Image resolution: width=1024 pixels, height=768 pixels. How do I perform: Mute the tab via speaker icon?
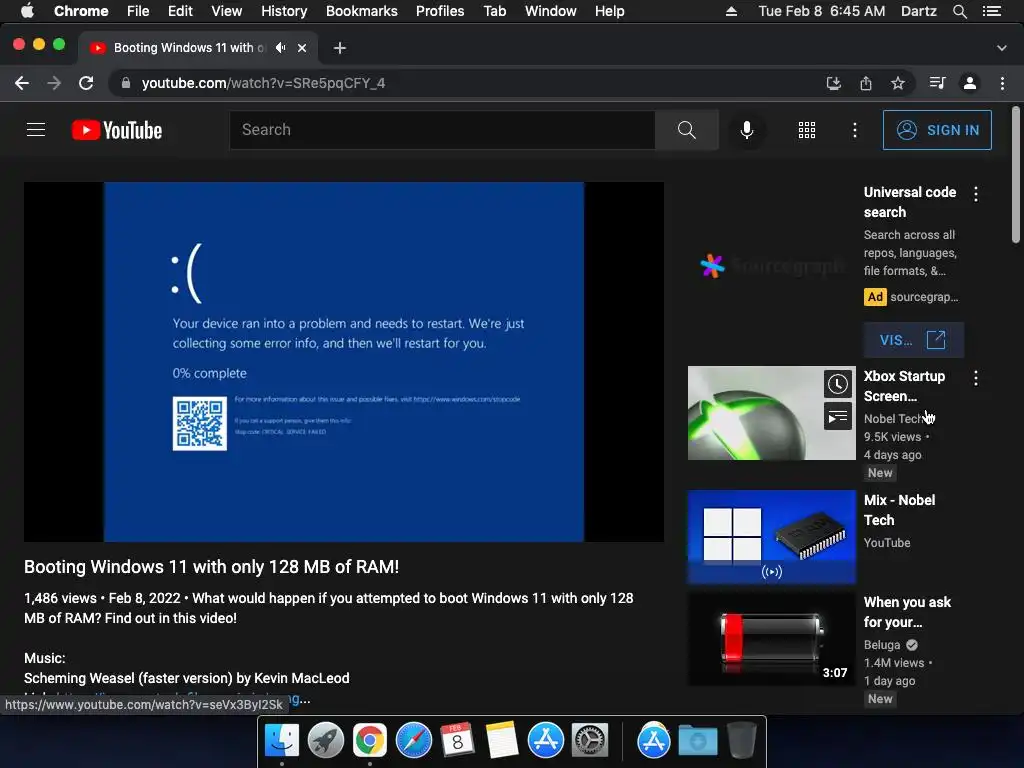[x=281, y=48]
